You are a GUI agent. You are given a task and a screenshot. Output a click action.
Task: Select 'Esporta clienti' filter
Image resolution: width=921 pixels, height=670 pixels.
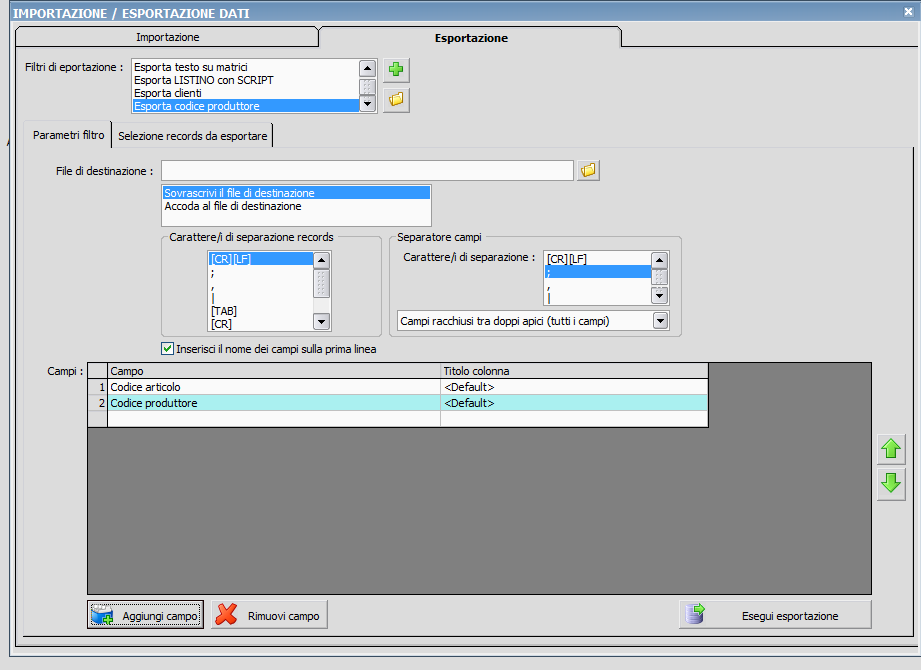point(246,93)
